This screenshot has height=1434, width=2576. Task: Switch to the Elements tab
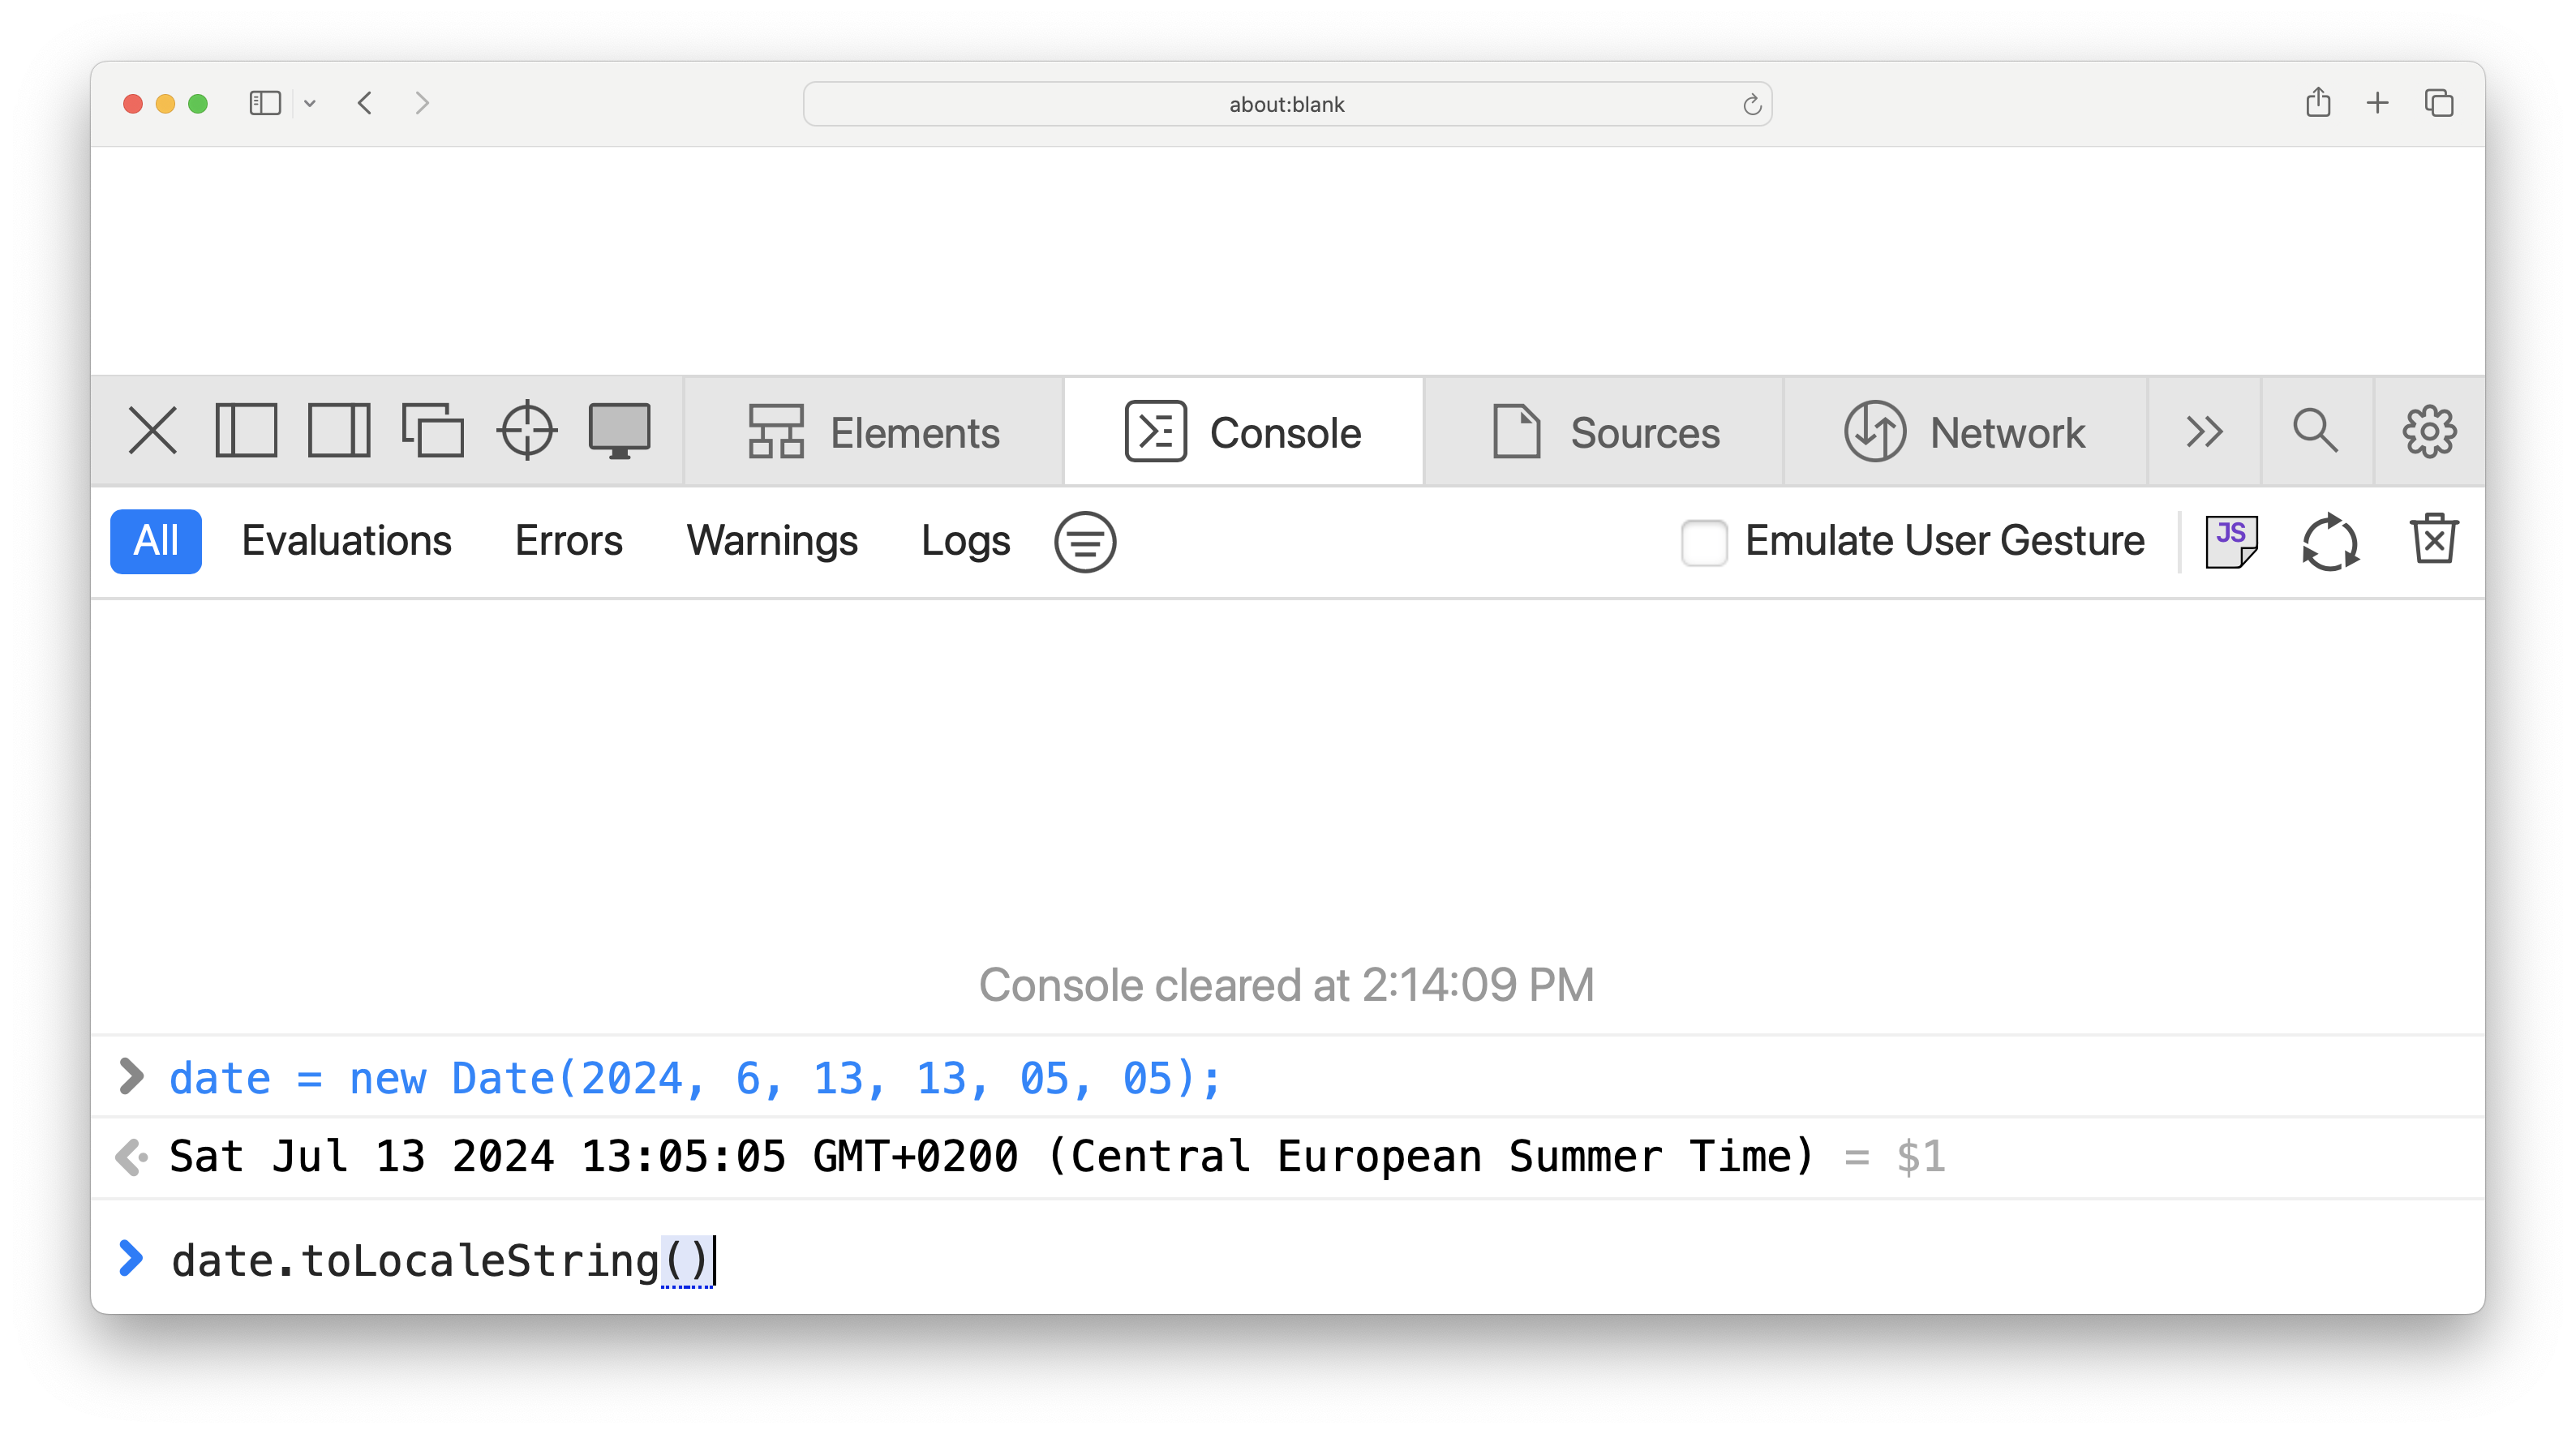[x=874, y=432]
